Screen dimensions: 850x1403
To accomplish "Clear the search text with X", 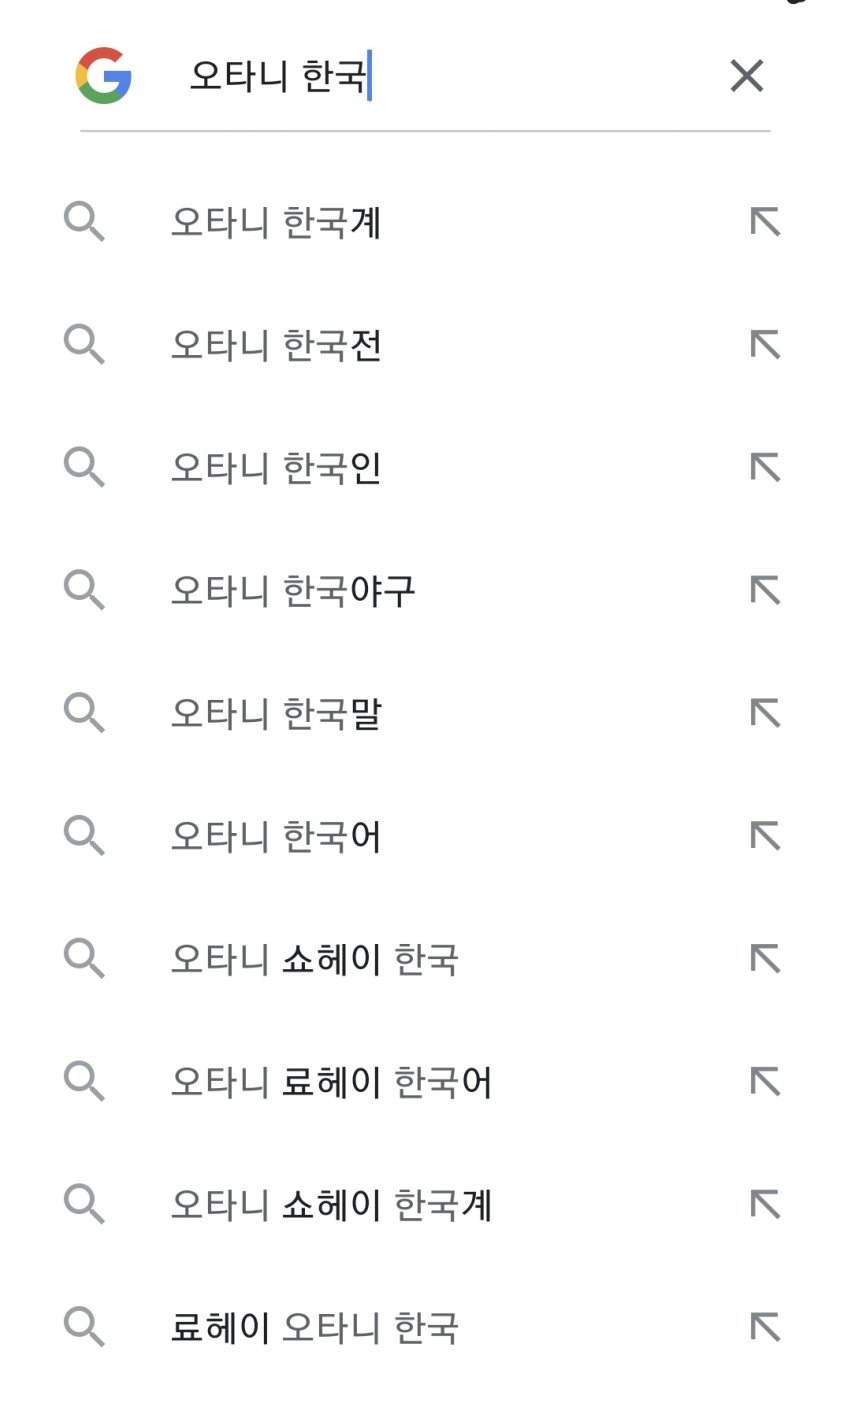I will 747,76.
